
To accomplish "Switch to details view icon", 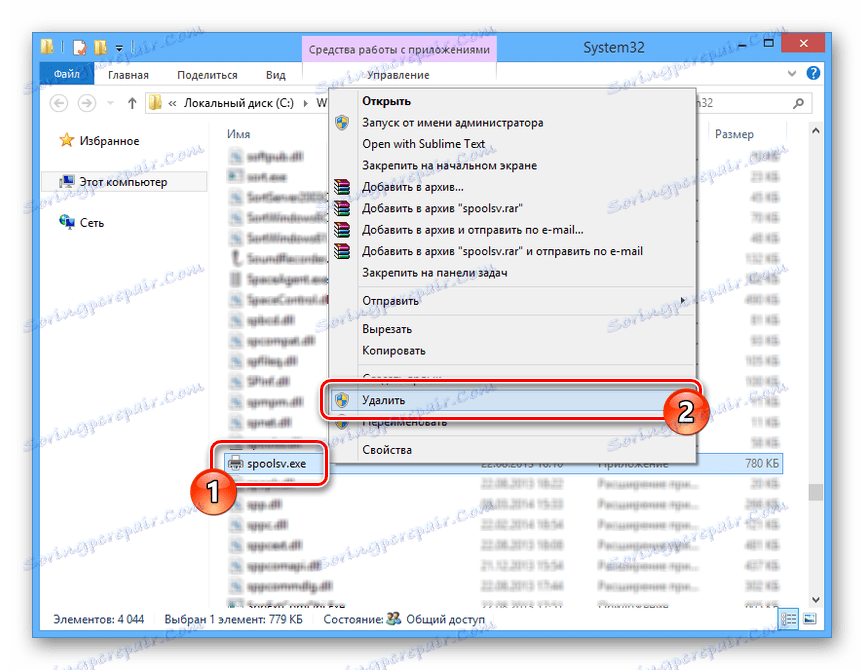I will (789, 619).
